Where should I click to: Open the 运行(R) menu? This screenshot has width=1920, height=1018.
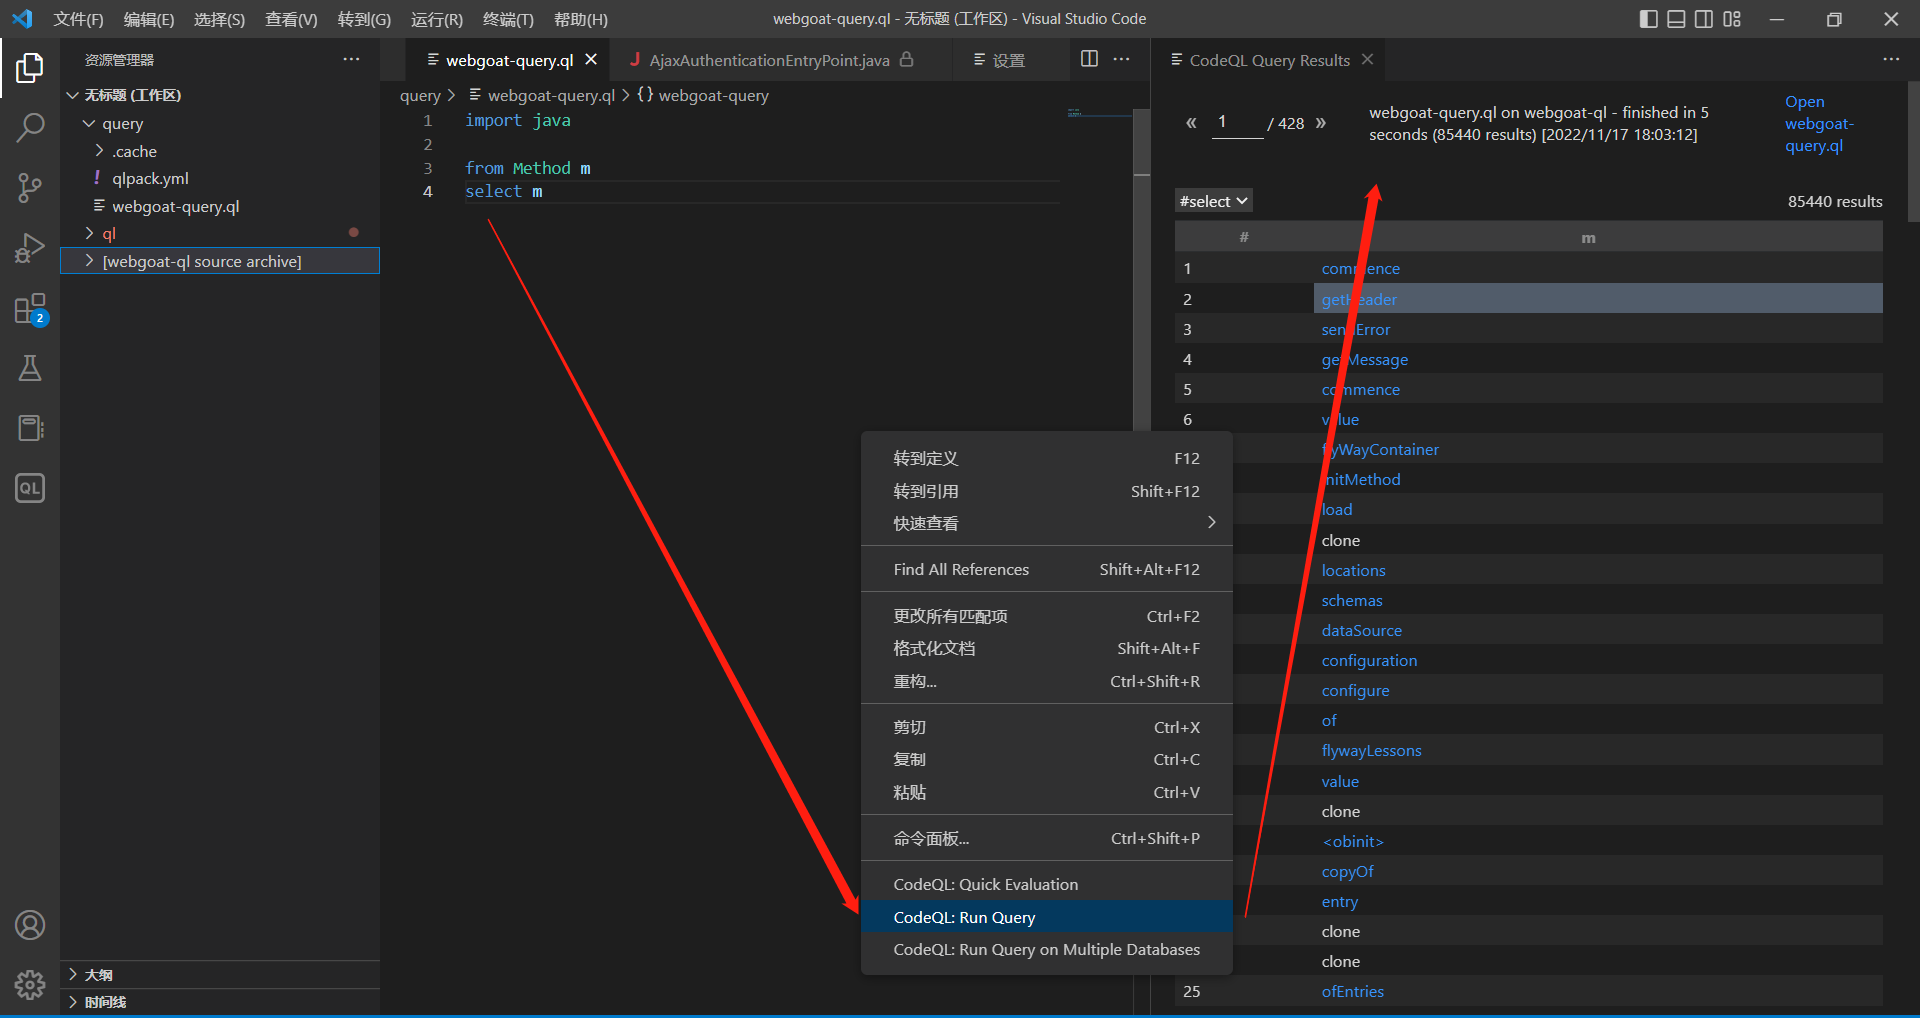click(437, 19)
